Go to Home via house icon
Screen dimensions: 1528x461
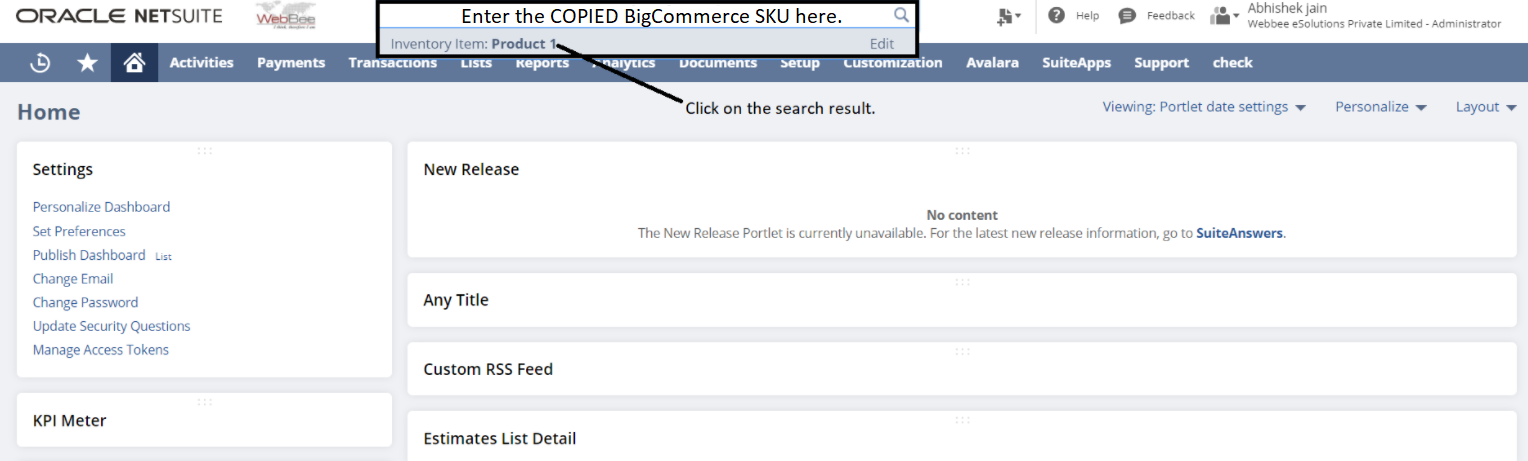point(134,63)
